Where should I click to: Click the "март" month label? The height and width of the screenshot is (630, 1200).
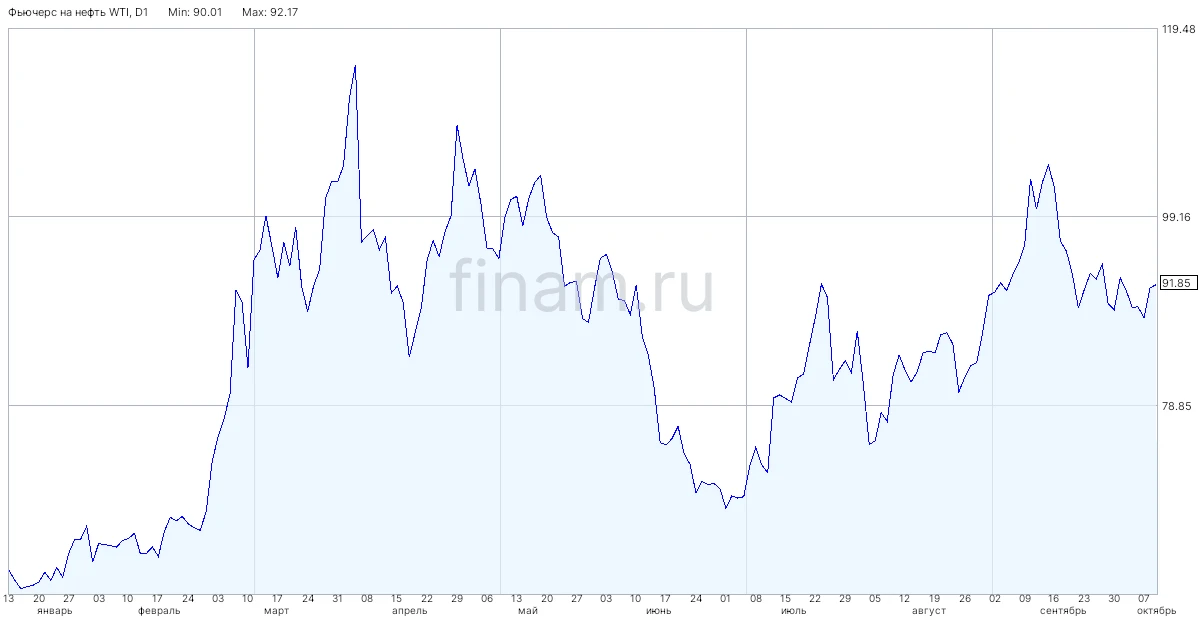click(x=277, y=610)
